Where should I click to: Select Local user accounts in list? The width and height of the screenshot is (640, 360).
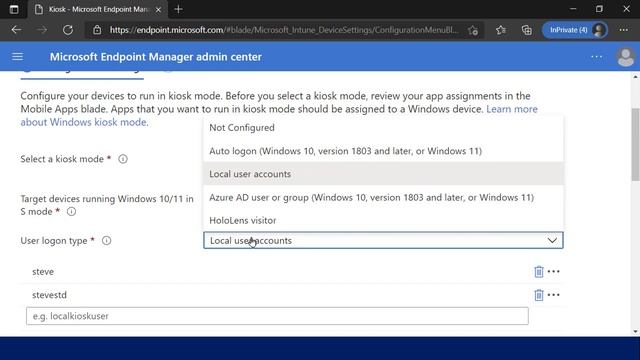point(383,174)
